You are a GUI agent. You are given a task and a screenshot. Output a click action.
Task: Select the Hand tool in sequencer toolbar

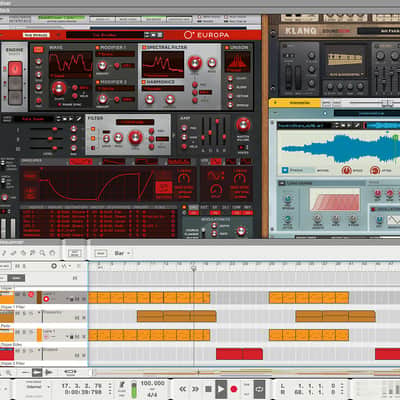tap(52, 253)
